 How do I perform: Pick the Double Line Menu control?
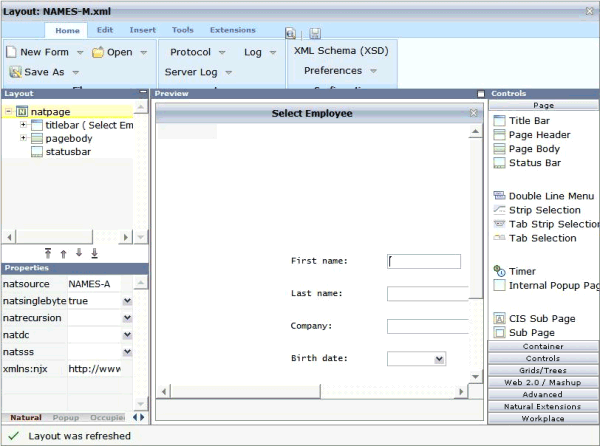[x=551, y=196]
